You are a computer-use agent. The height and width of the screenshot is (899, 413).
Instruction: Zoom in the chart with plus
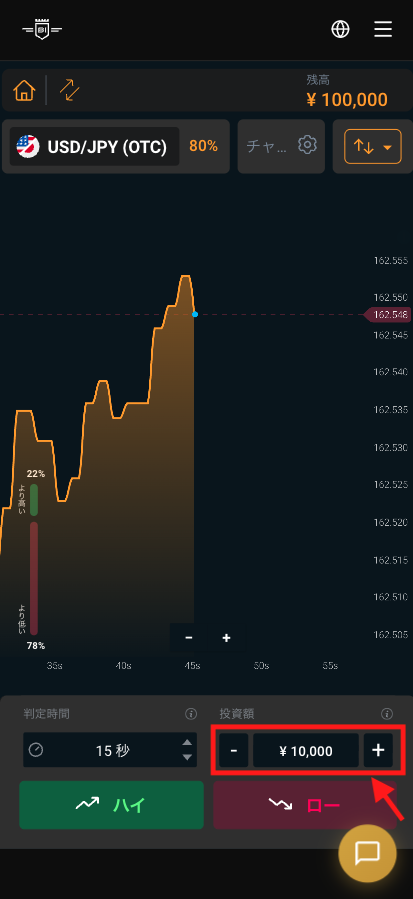click(226, 638)
